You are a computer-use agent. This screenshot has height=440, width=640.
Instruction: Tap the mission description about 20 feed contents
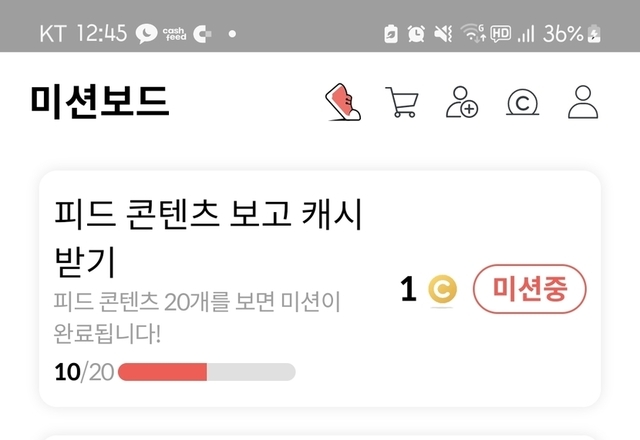(x=196, y=315)
